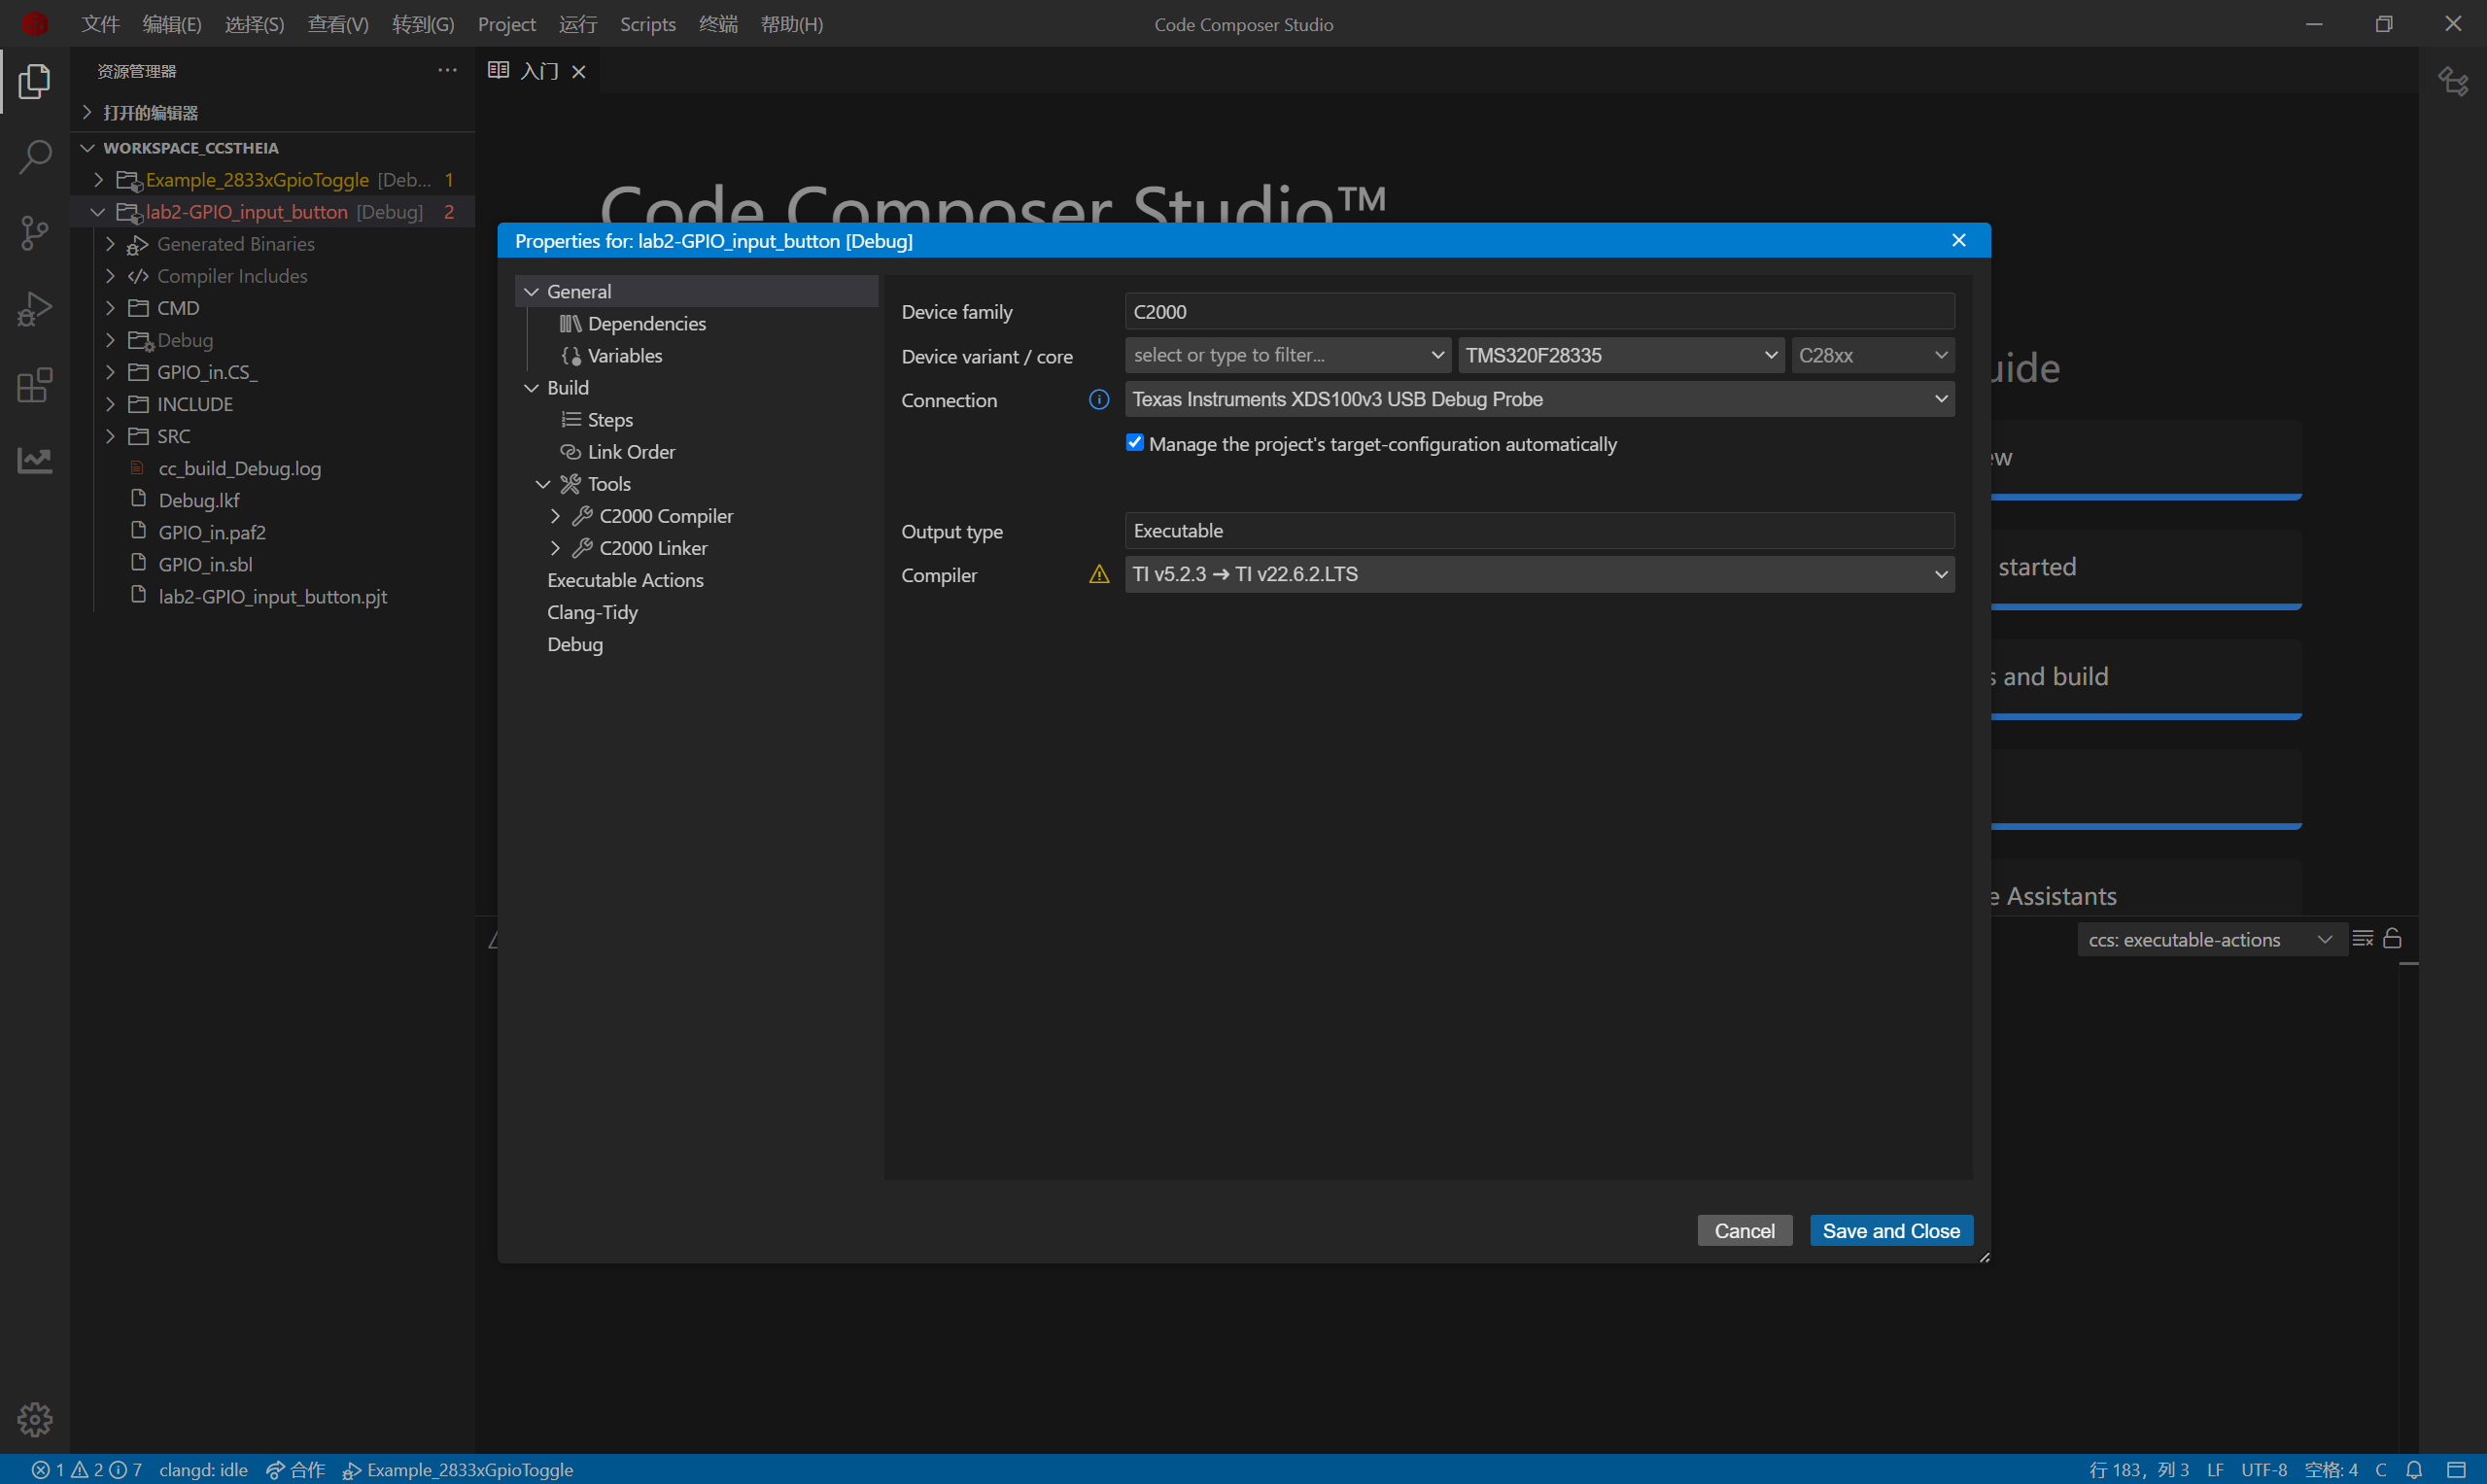2487x1484 pixels.
Task: Open the Source Control view icon
Action: (35, 233)
